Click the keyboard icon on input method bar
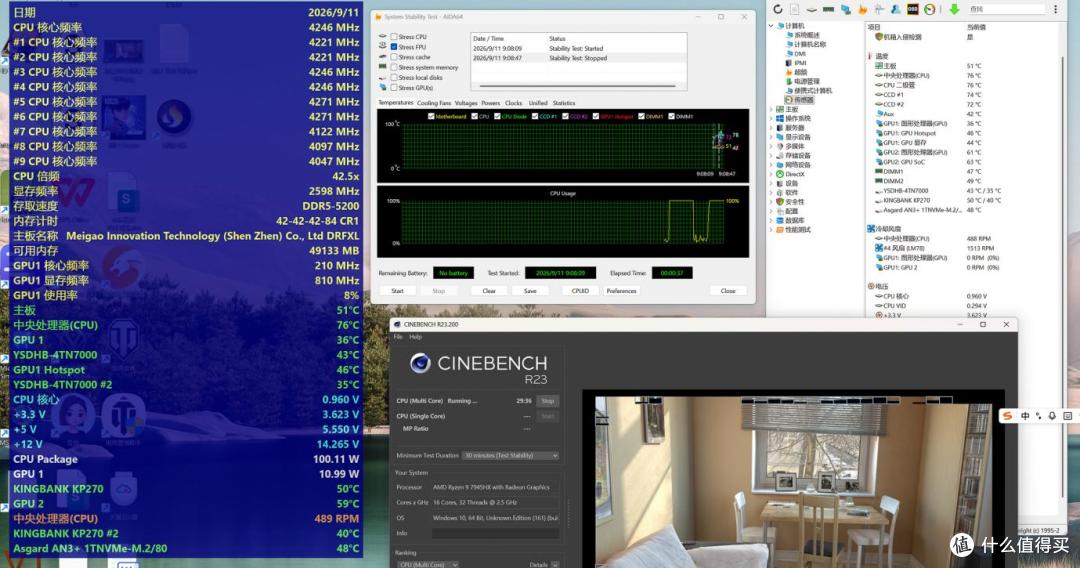 pos(1068,416)
